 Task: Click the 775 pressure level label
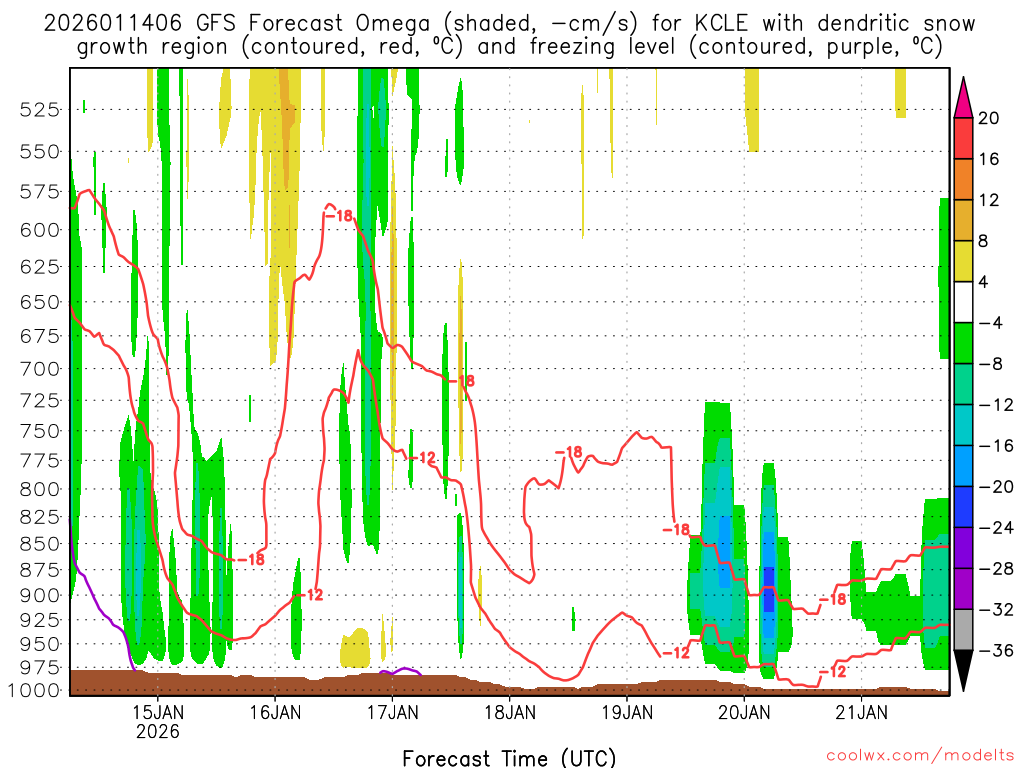point(40,460)
